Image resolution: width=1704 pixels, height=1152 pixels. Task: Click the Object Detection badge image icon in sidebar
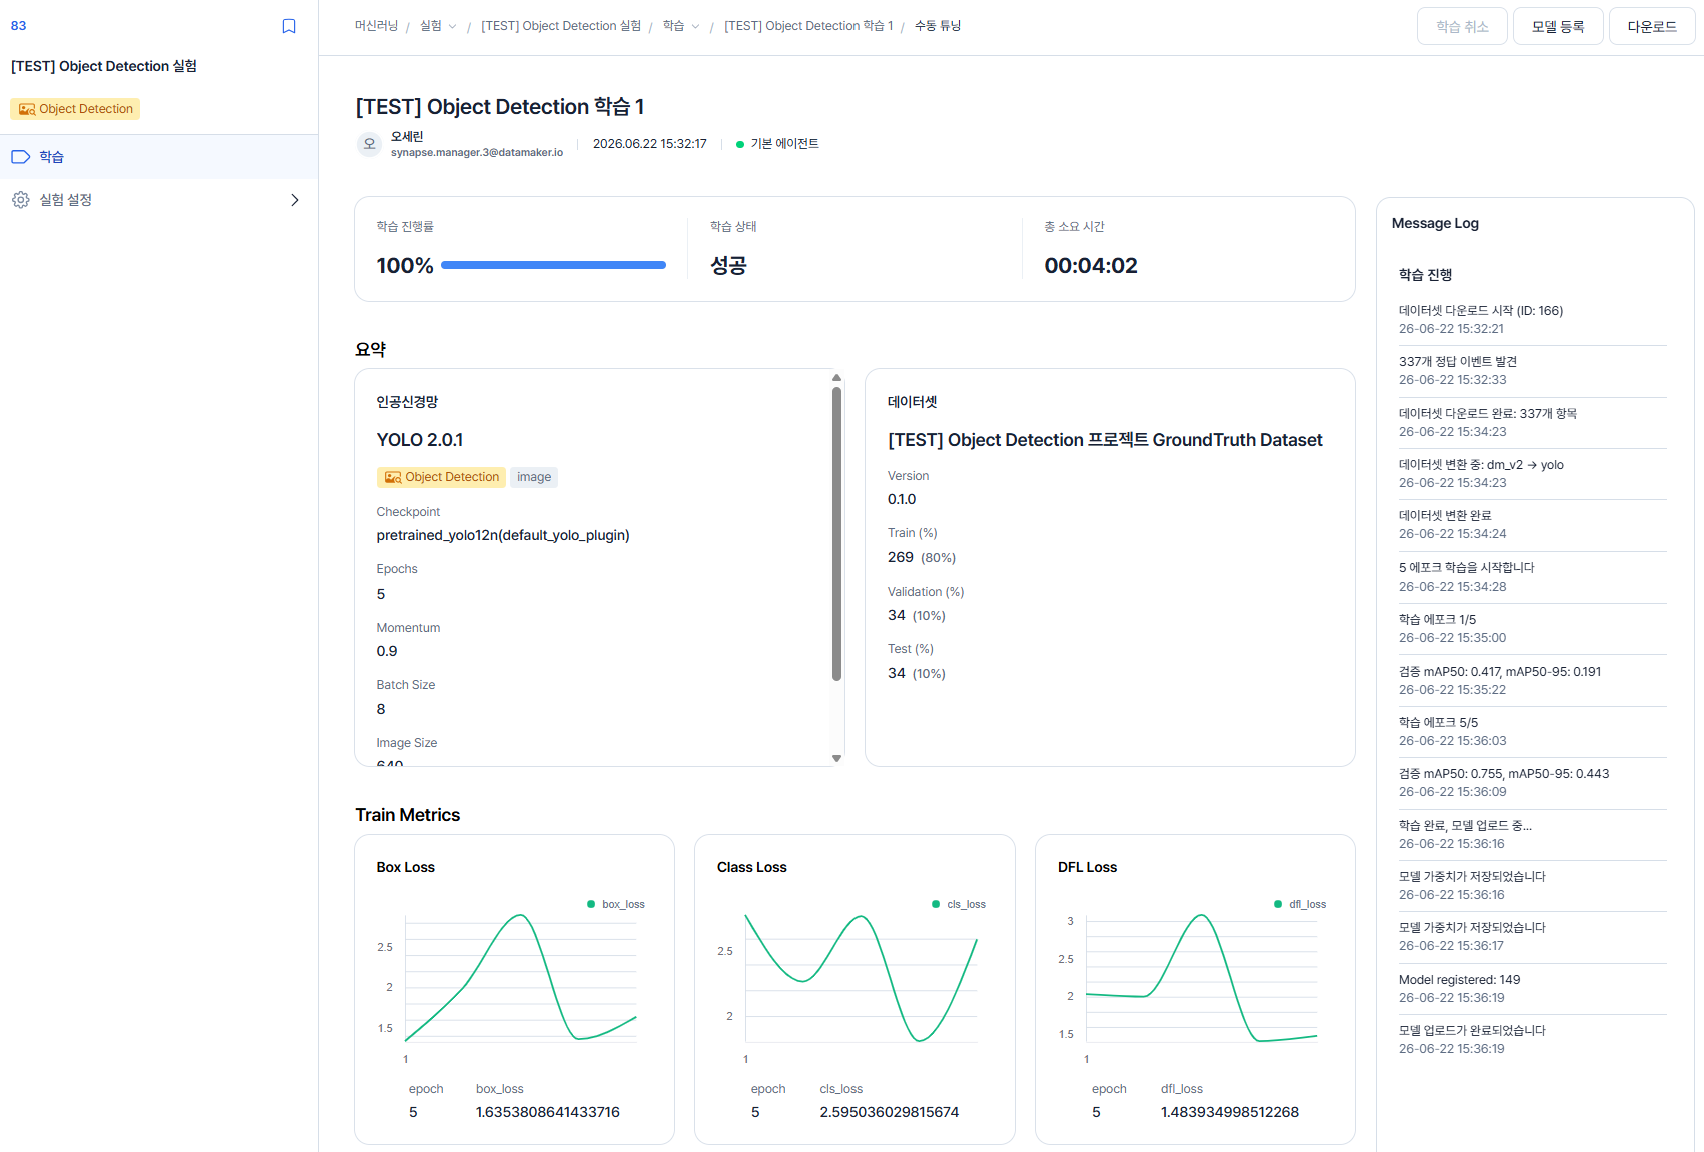pyautogui.click(x=27, y=109)
